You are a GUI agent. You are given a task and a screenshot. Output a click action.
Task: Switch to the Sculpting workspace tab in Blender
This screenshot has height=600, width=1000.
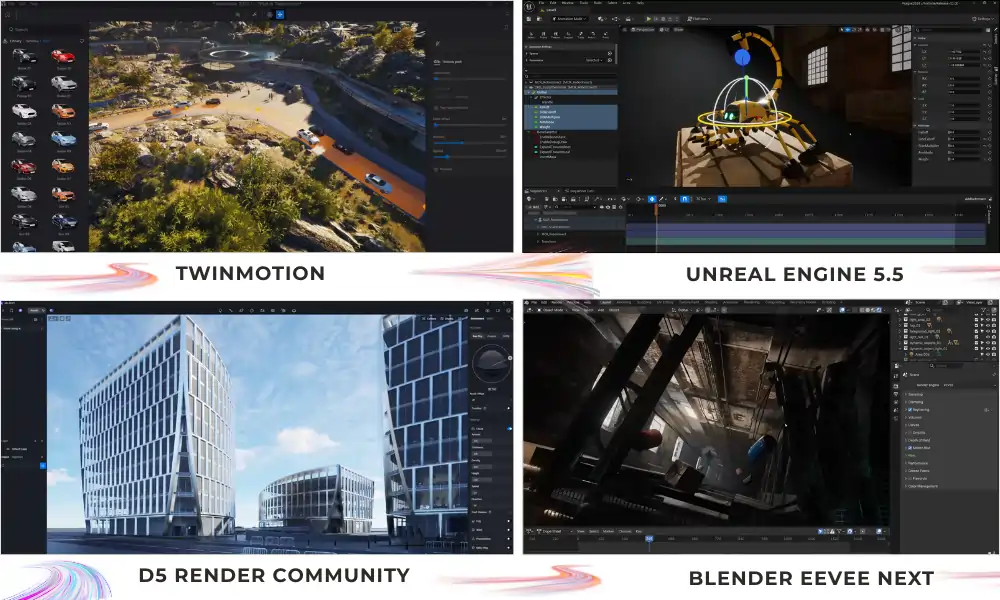tap(643, 302)
